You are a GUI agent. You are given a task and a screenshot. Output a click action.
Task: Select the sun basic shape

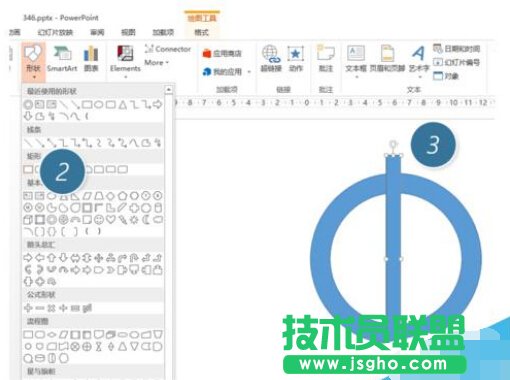(134, 220)
